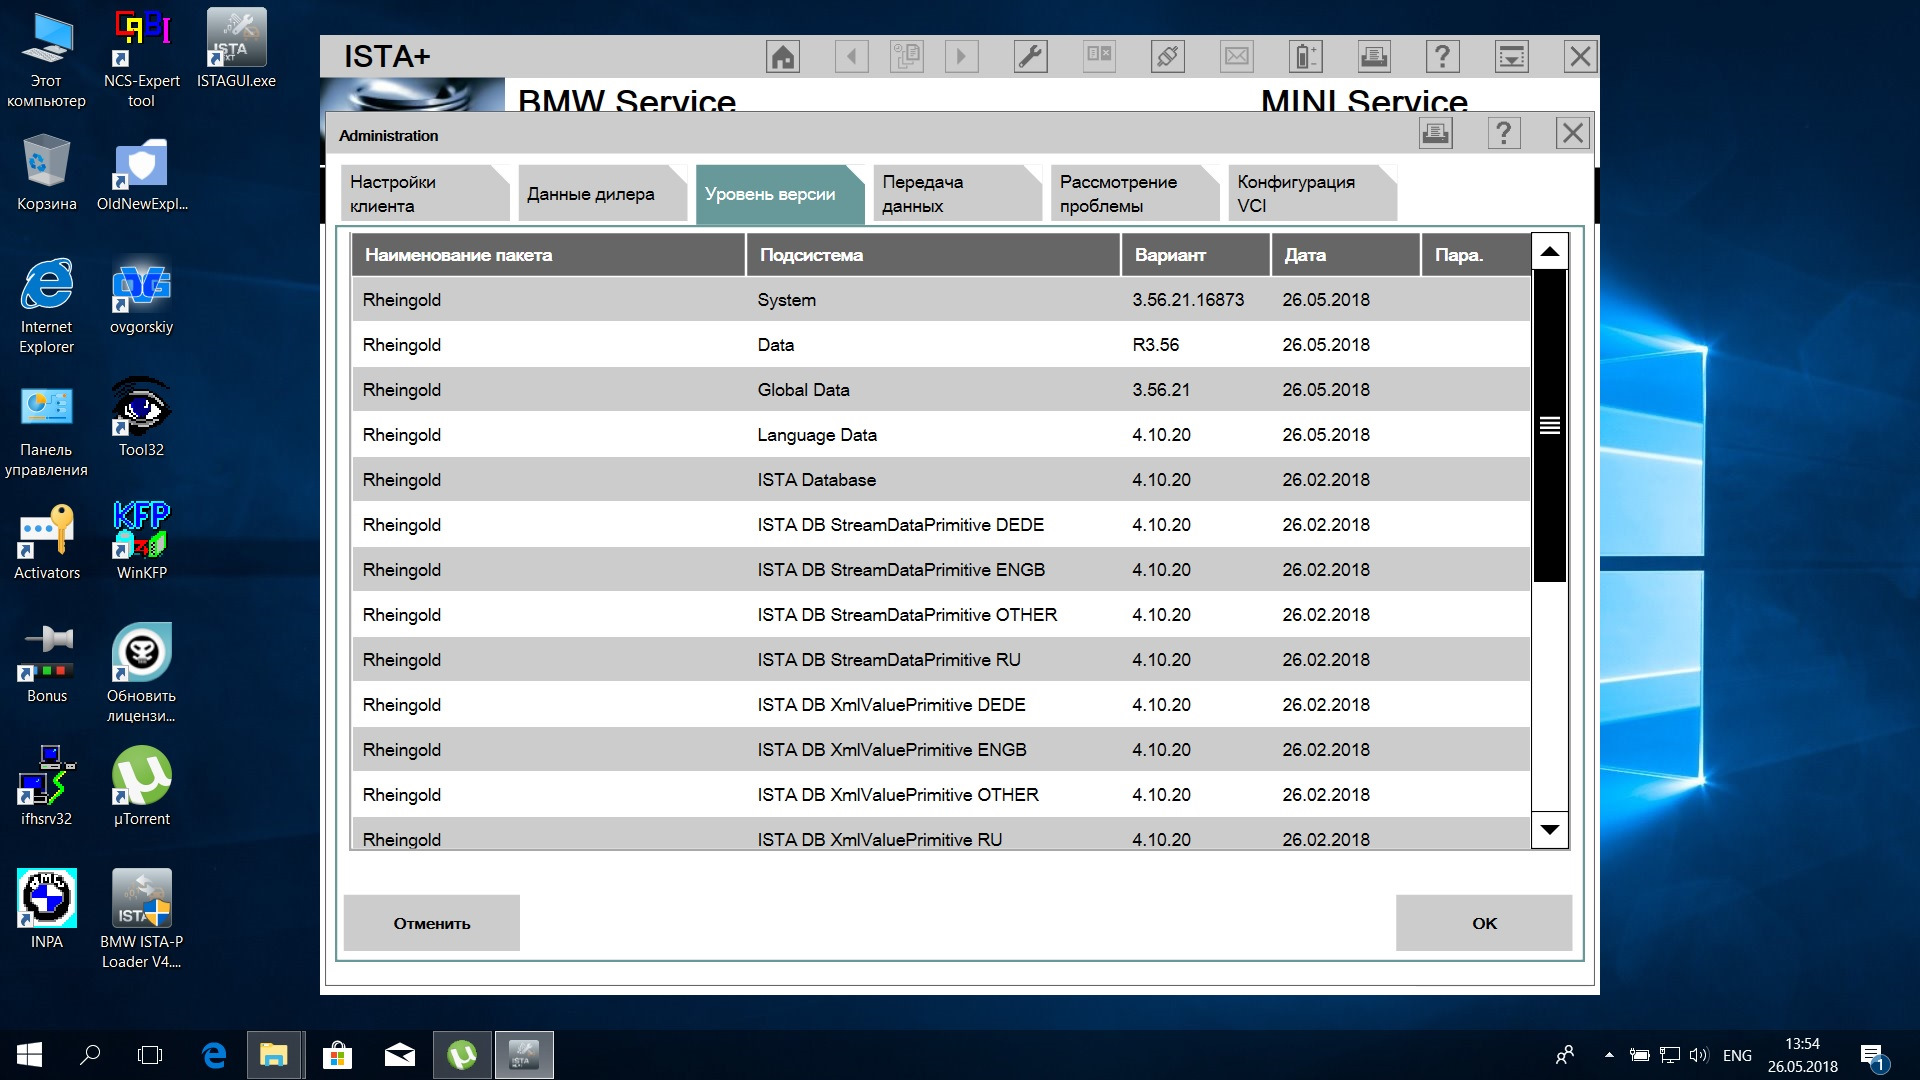Viewport: 1920px width, 1080px height.
Task: Click the print icon in ISTA+ toolbar
Action: [x=1374, y=56]
